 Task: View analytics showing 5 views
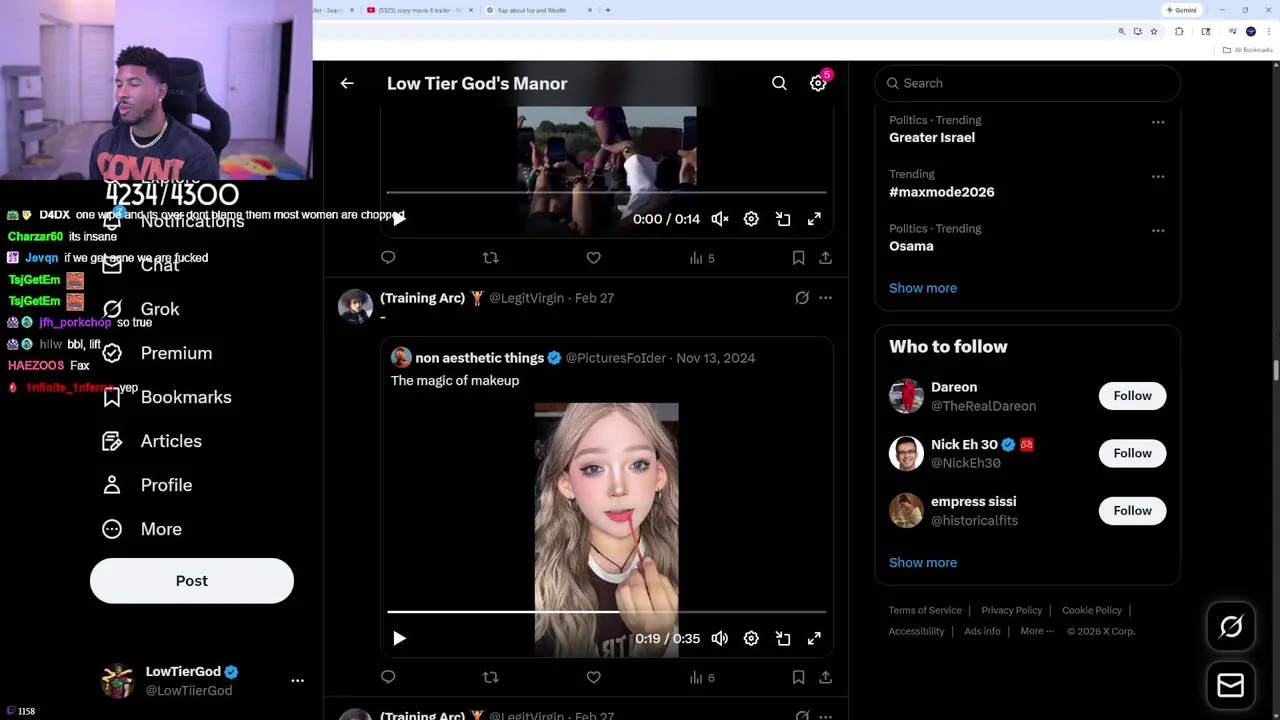point(702,258)
